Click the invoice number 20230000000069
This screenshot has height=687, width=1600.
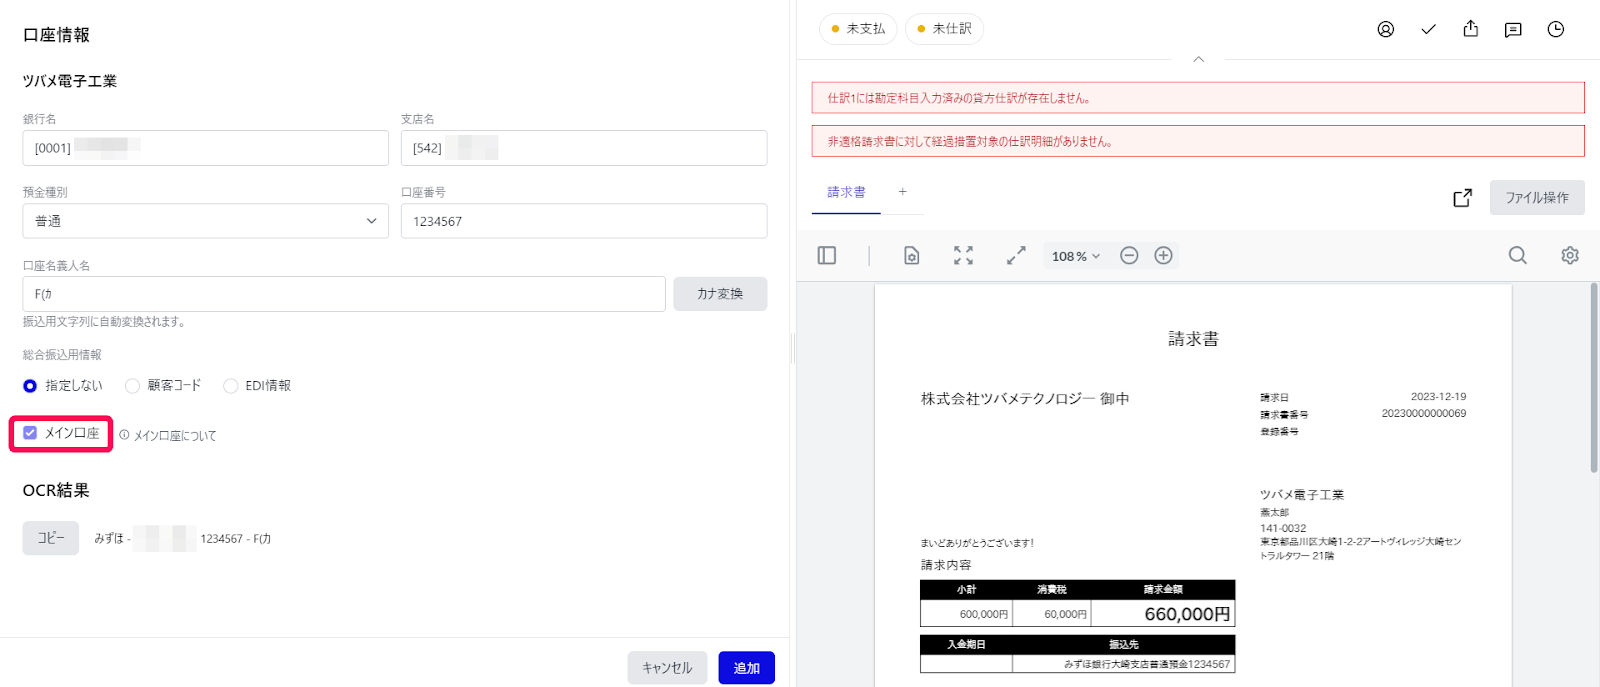tap(1424, 414)
